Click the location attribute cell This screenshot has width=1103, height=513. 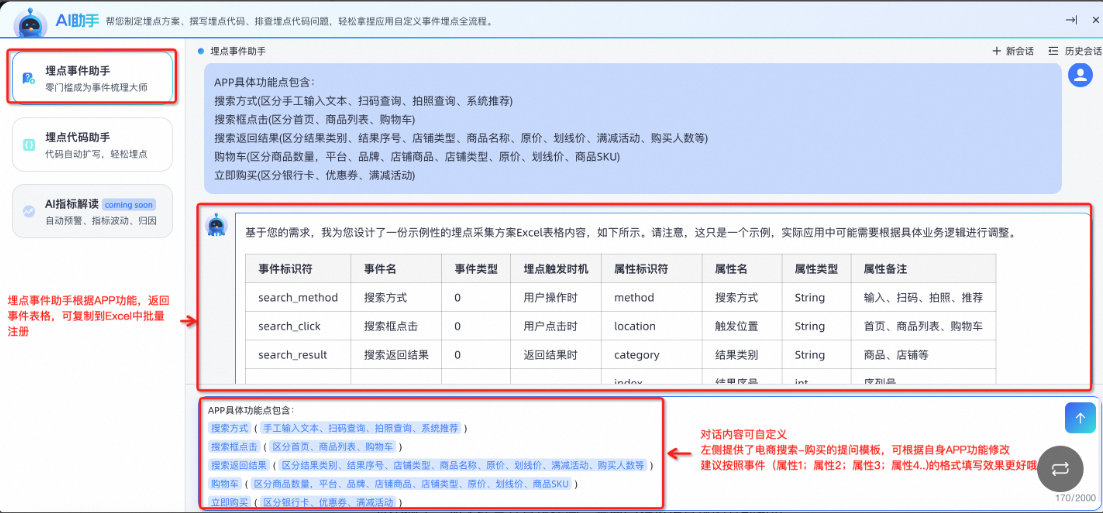pyautogui.click(x=652, y=327)
